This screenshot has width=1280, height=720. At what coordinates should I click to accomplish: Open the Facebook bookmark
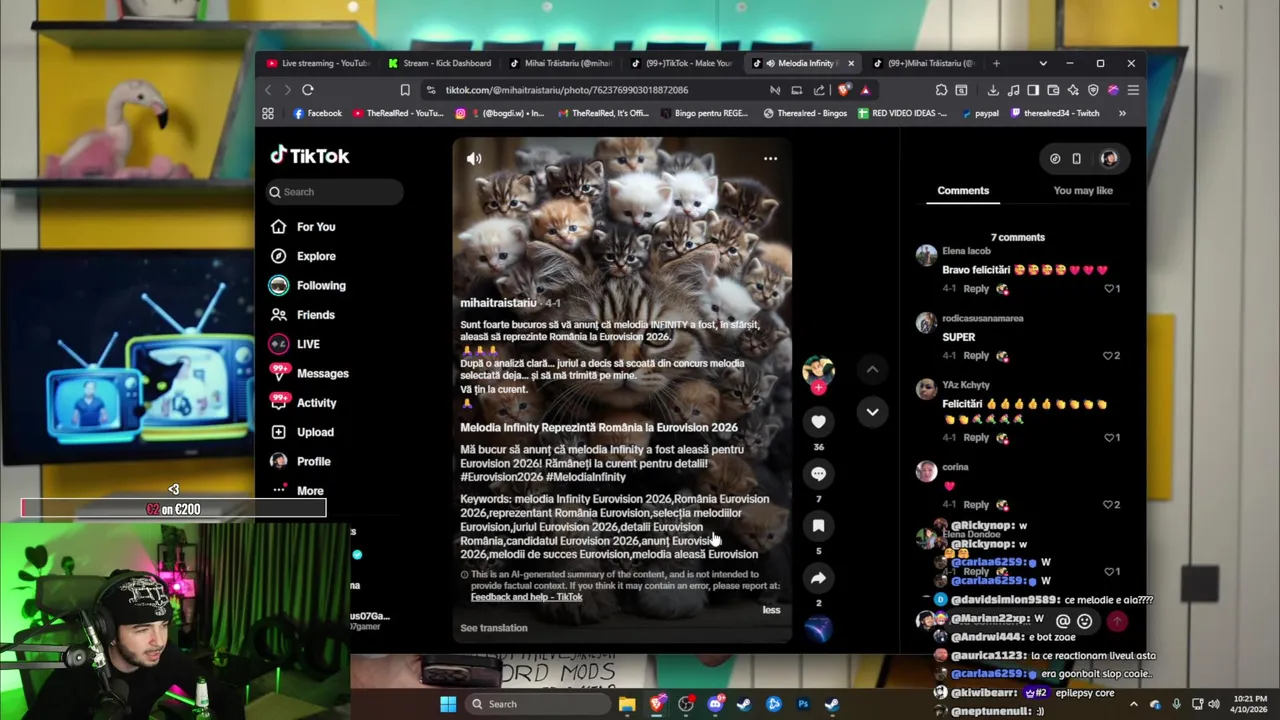[x=317, y=113]
